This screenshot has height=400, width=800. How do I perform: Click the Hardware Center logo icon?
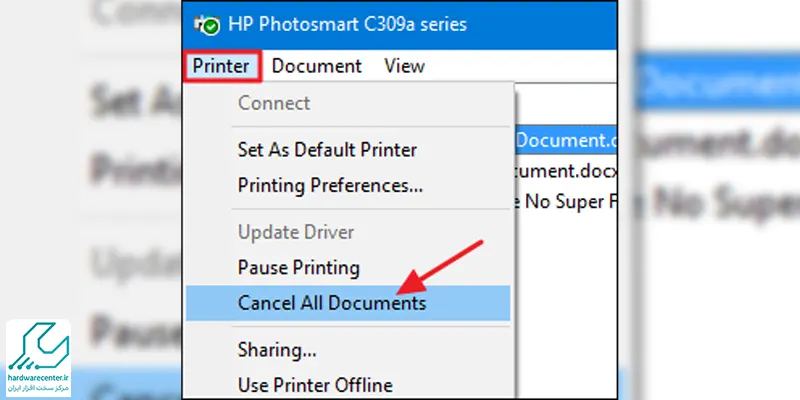click(38, 346)
